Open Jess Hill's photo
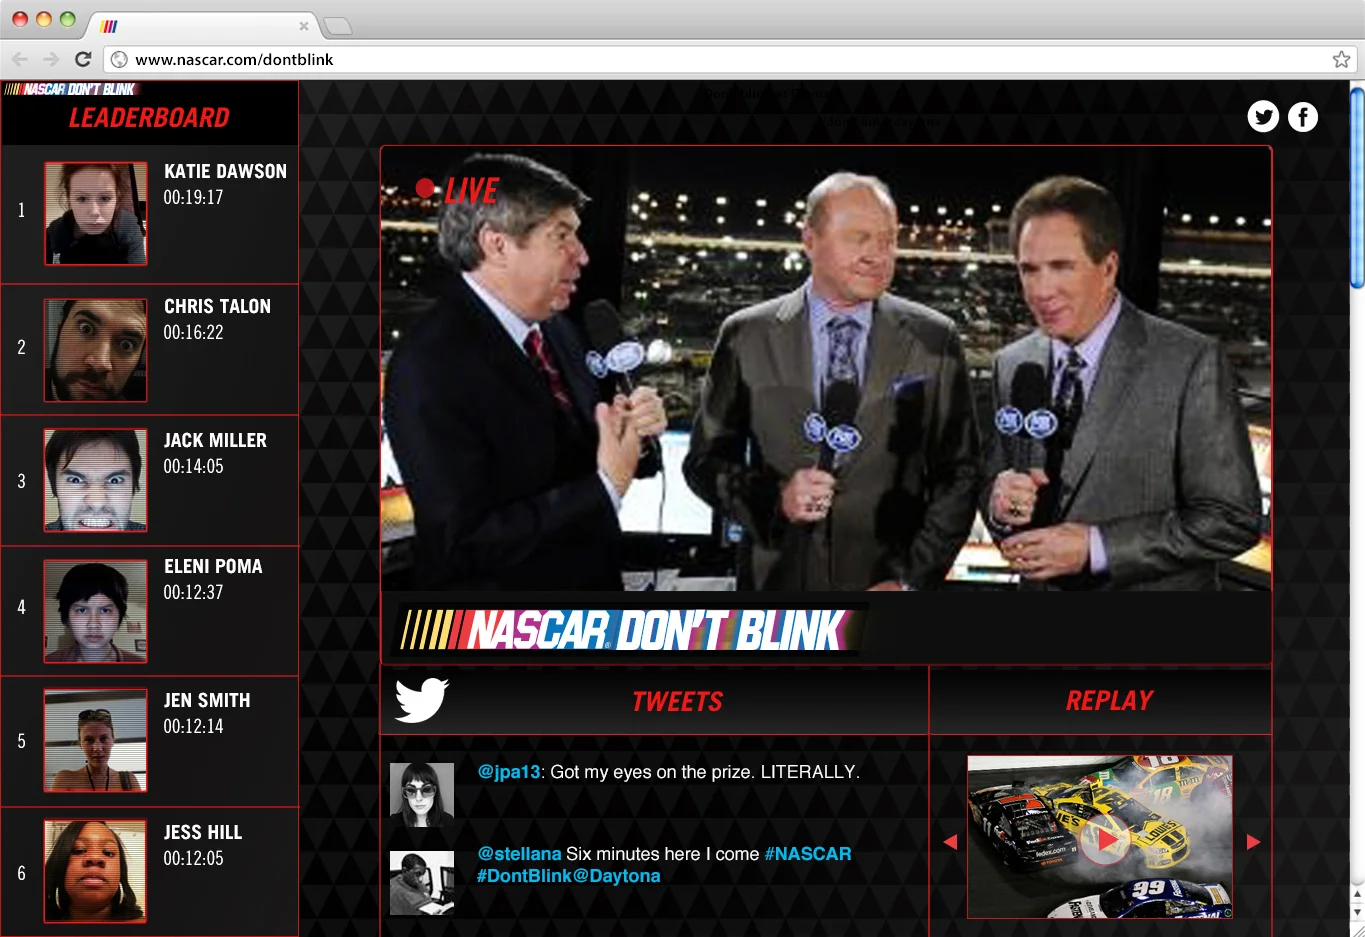This screenshot has width=1365, height=937. (x=96, y=871)
